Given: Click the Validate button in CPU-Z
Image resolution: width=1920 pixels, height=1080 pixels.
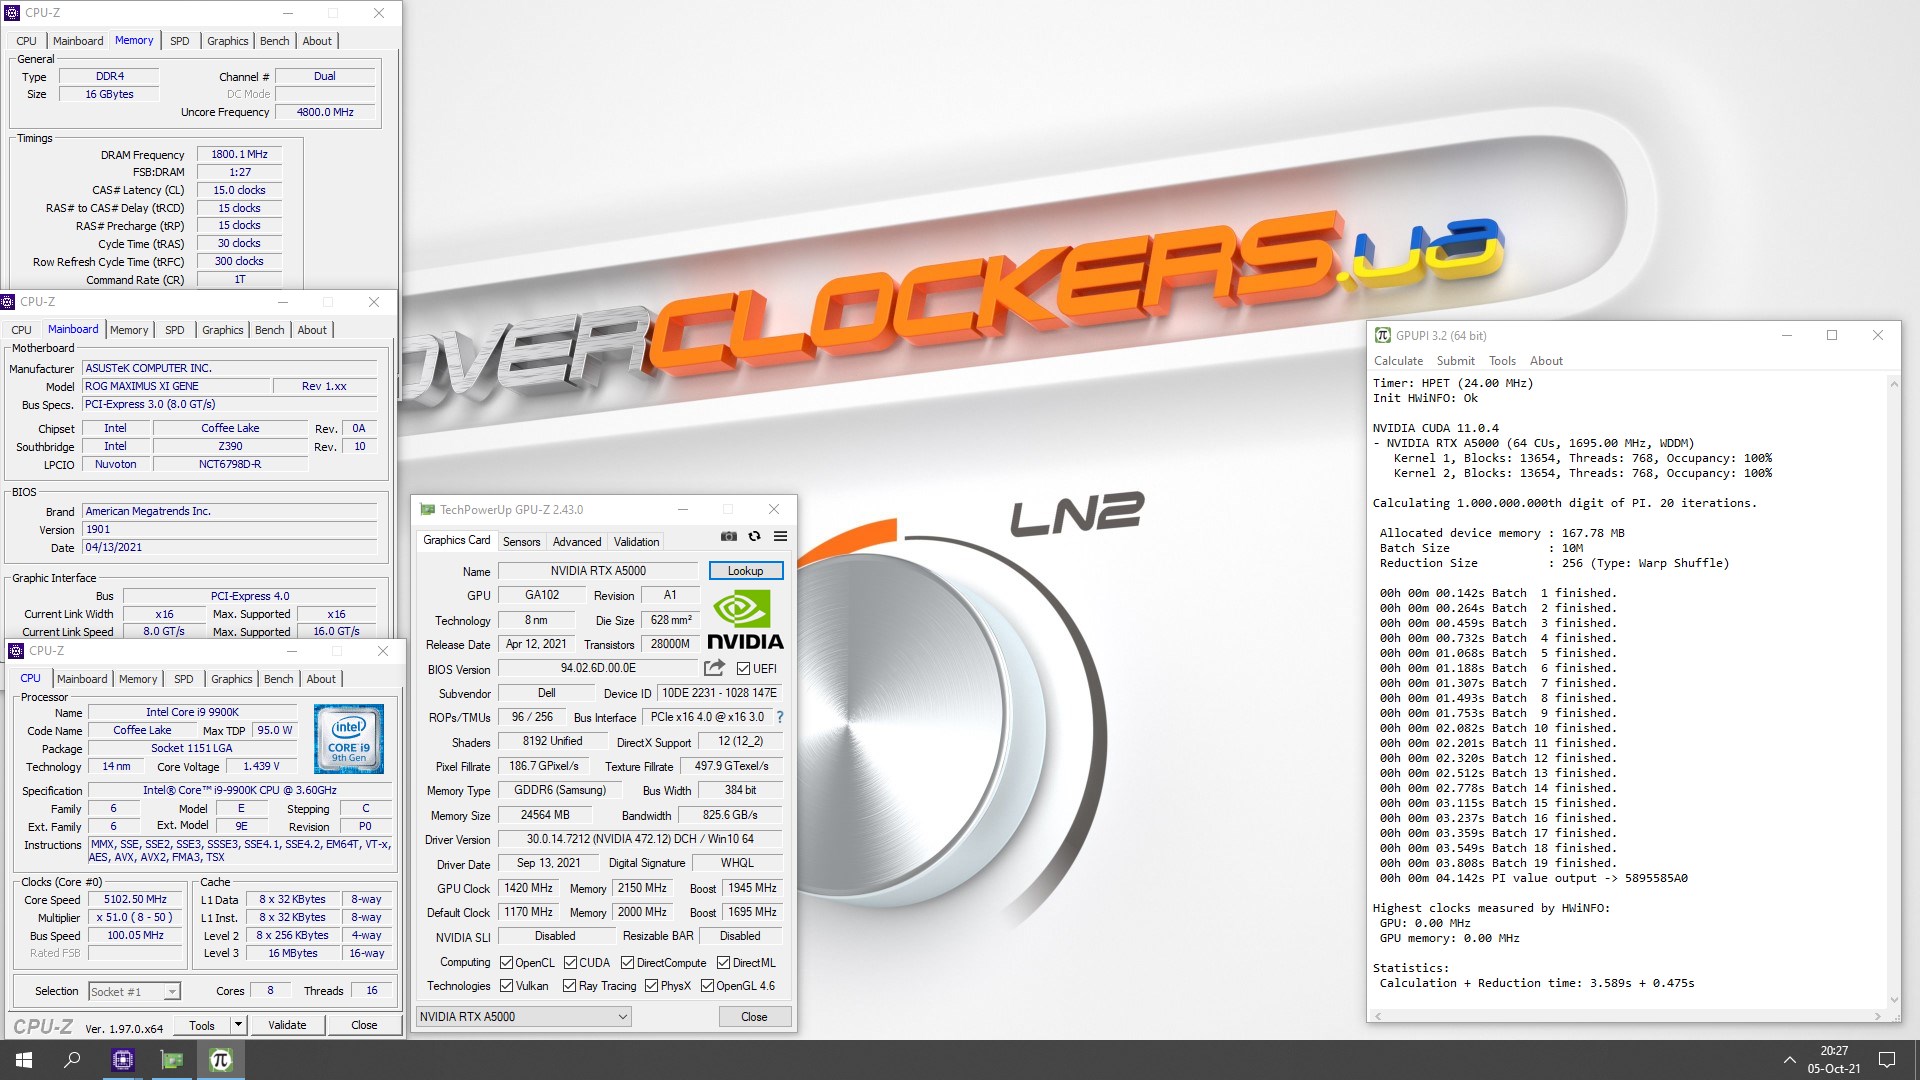Looking at the screenshot, I should (x=288, y=1025).
